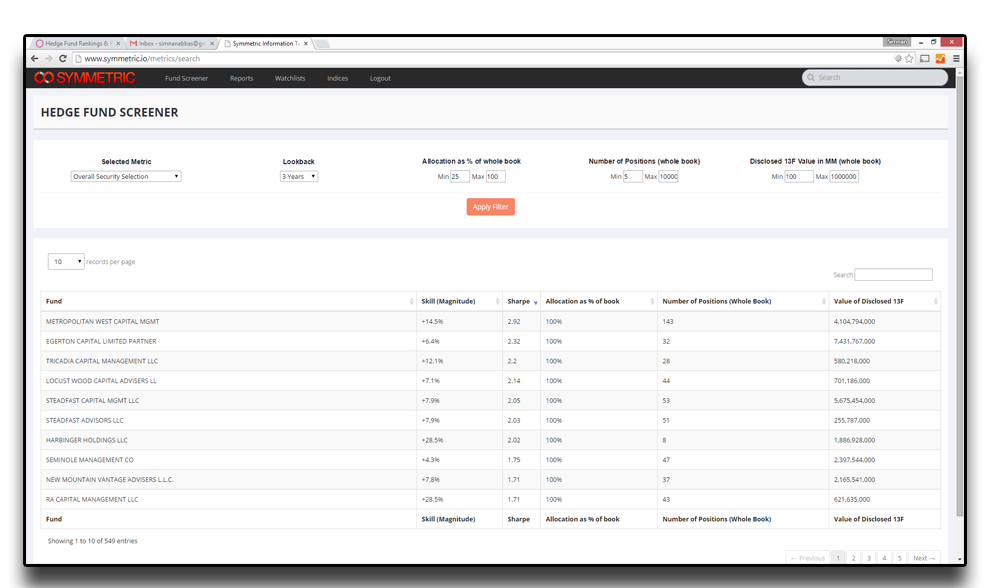This screenshot has height=588, width=984.
Task: Click the page's vertical scrollbar
Action: point(960,295)
